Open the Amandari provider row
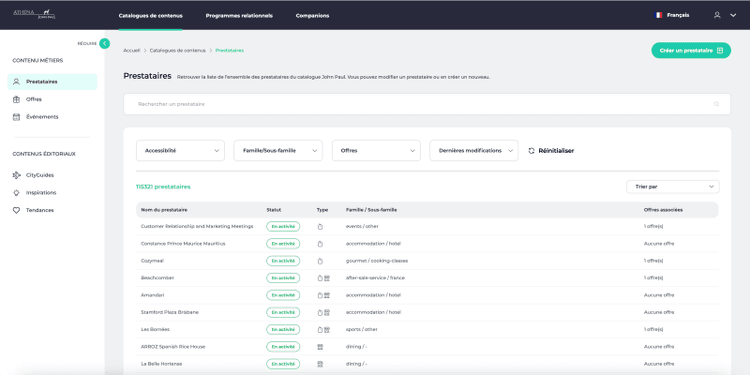 point(427,295)
